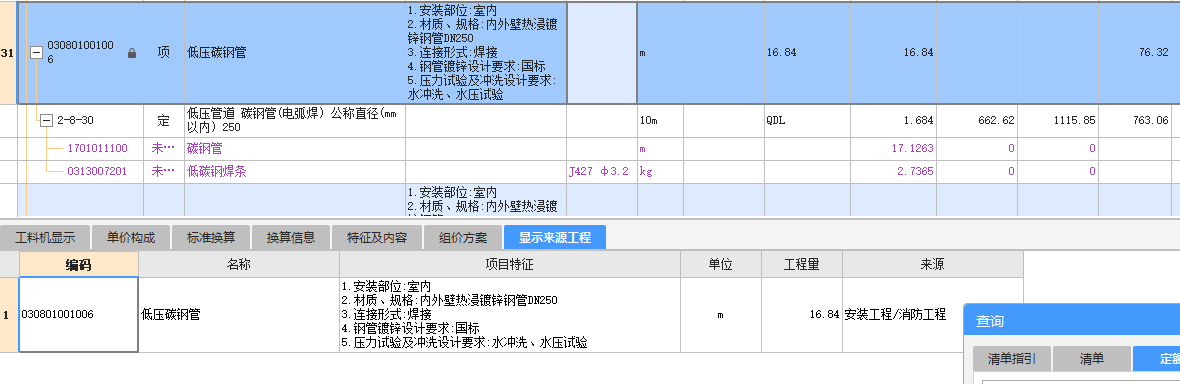Screen dimensions: 1180x384
Task: Open the 工料机显示 tab
Action: coord(45,237)
